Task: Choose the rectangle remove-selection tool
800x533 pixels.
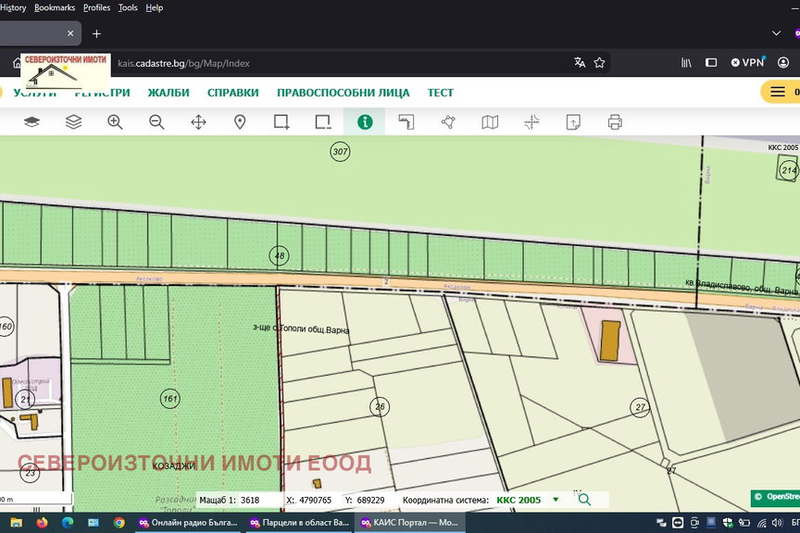Action: 323,122
